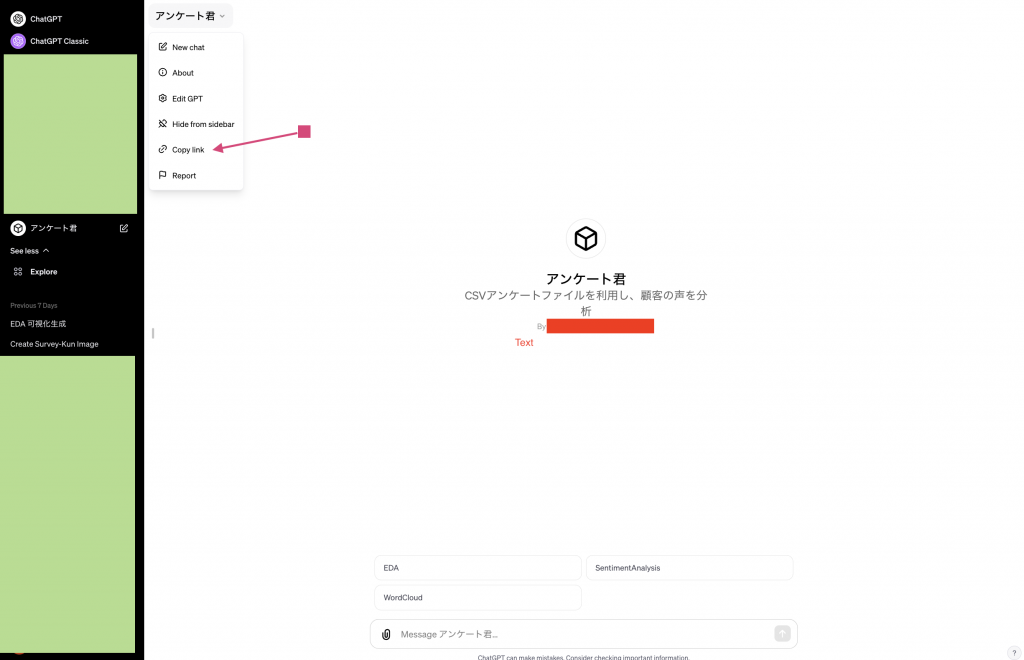Click the help question mark icon
Viewport: 1024px width, 660px height.
click(1013, 653)
